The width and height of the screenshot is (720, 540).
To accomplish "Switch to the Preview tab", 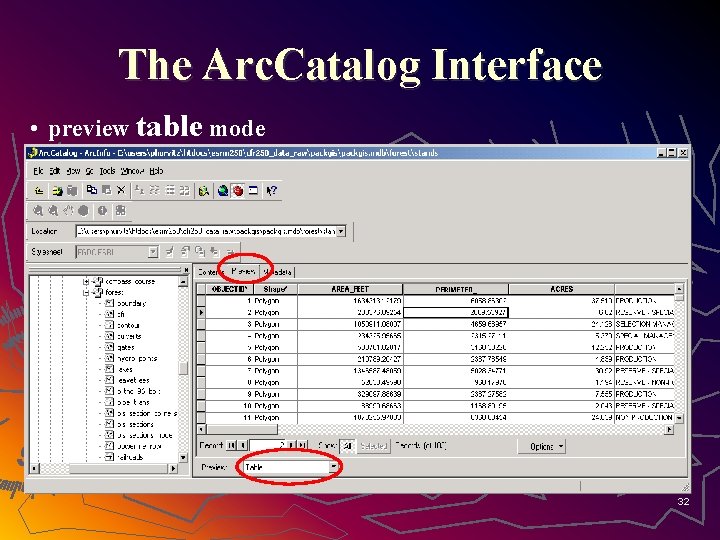I will click(243, 271).
